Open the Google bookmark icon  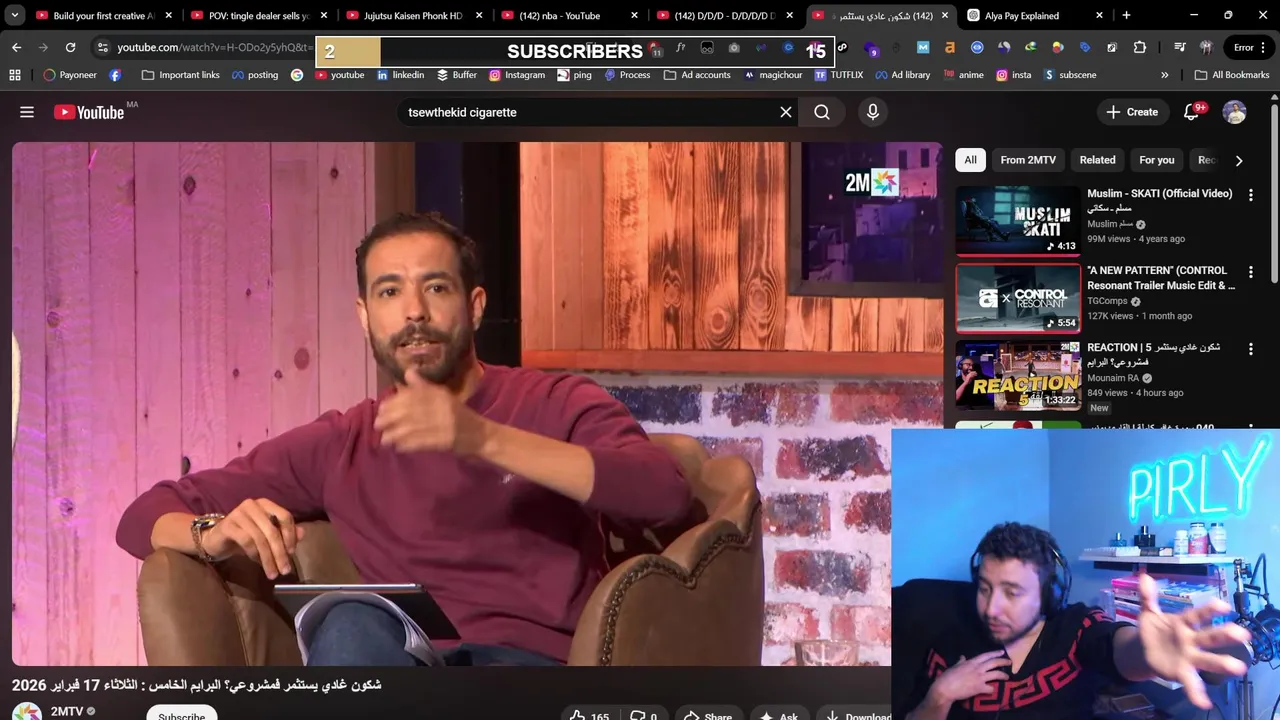pos(297,75)
